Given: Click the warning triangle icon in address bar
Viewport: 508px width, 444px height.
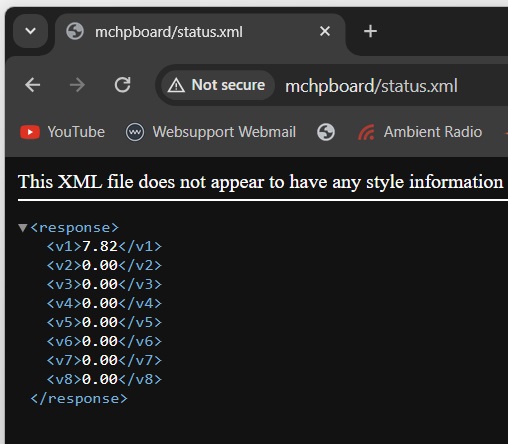Looking at the screenshot, I should click(176, 86).
